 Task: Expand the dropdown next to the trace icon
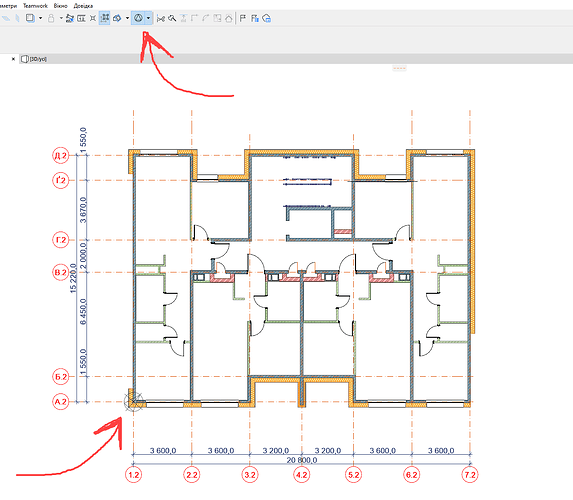tap(40, 18)
